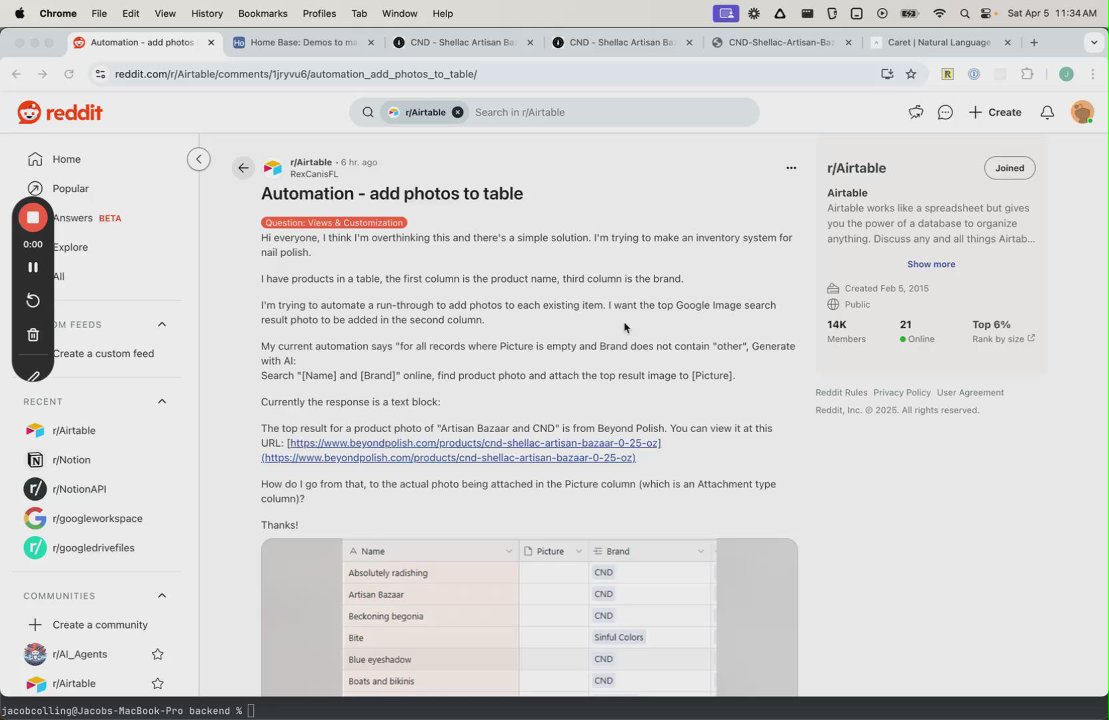Remove r/Airtable filter from search

(458, 112)
